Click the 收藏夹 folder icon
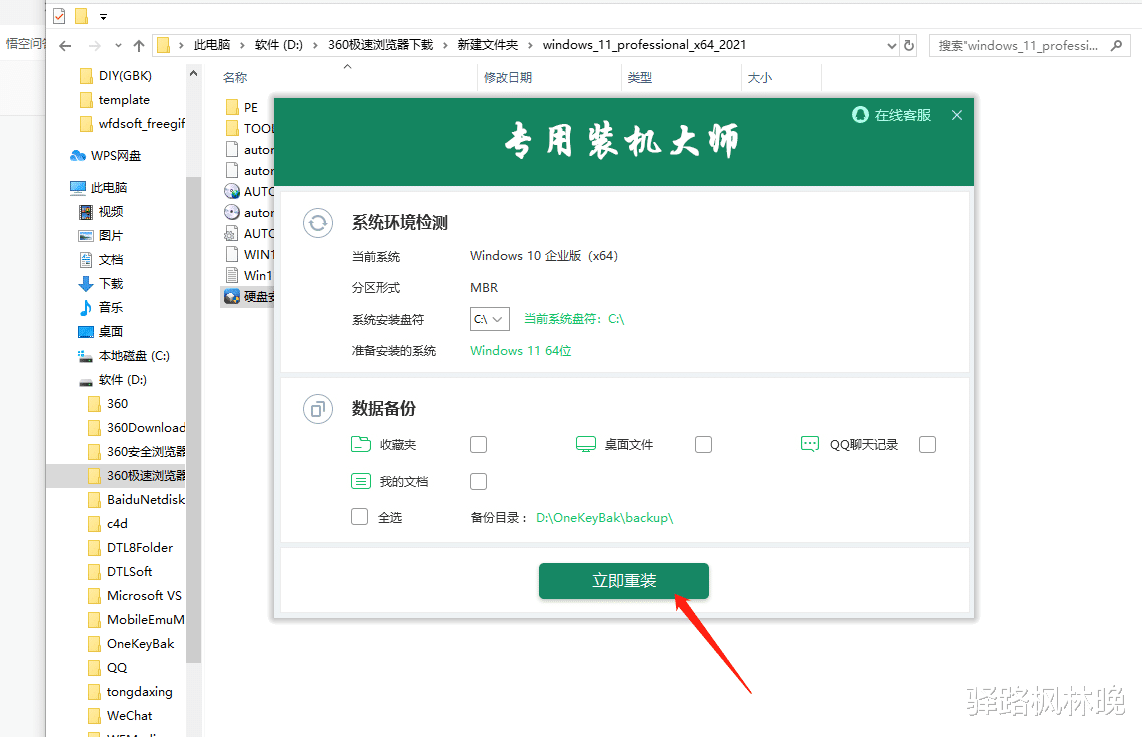This screenshot has width=1142, height=737. pyautogui.click(x=362, y=444)
